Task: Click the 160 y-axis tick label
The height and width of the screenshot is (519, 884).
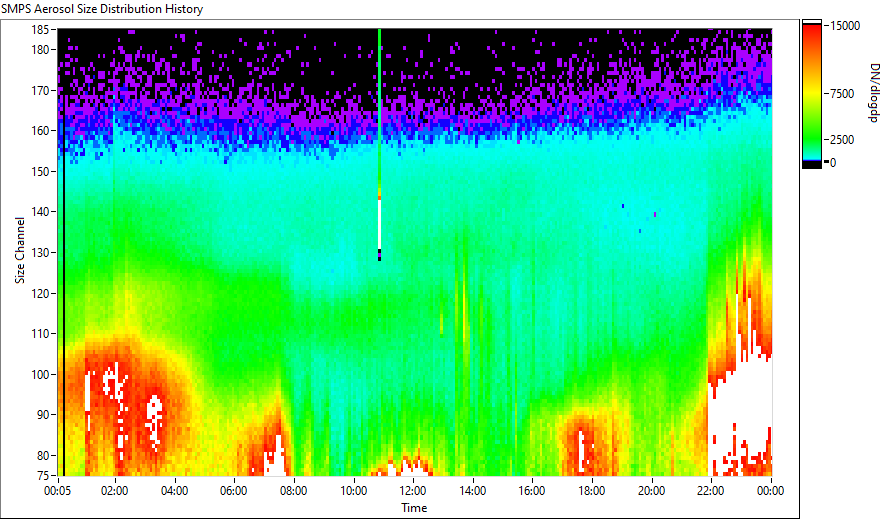Action: pyautogui.click(x=40, y=131)
